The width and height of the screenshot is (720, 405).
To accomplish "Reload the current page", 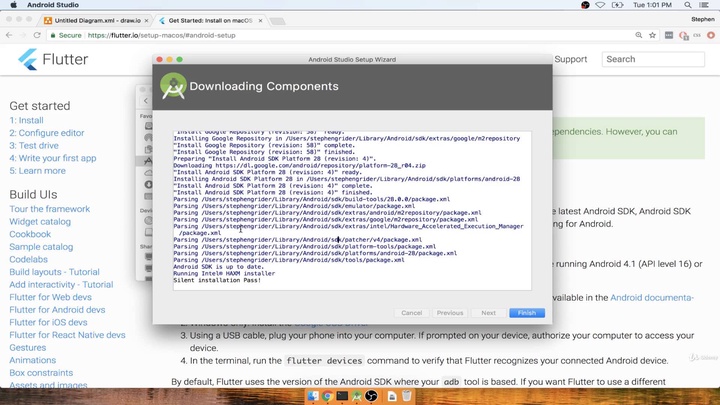I will [37, 35].
